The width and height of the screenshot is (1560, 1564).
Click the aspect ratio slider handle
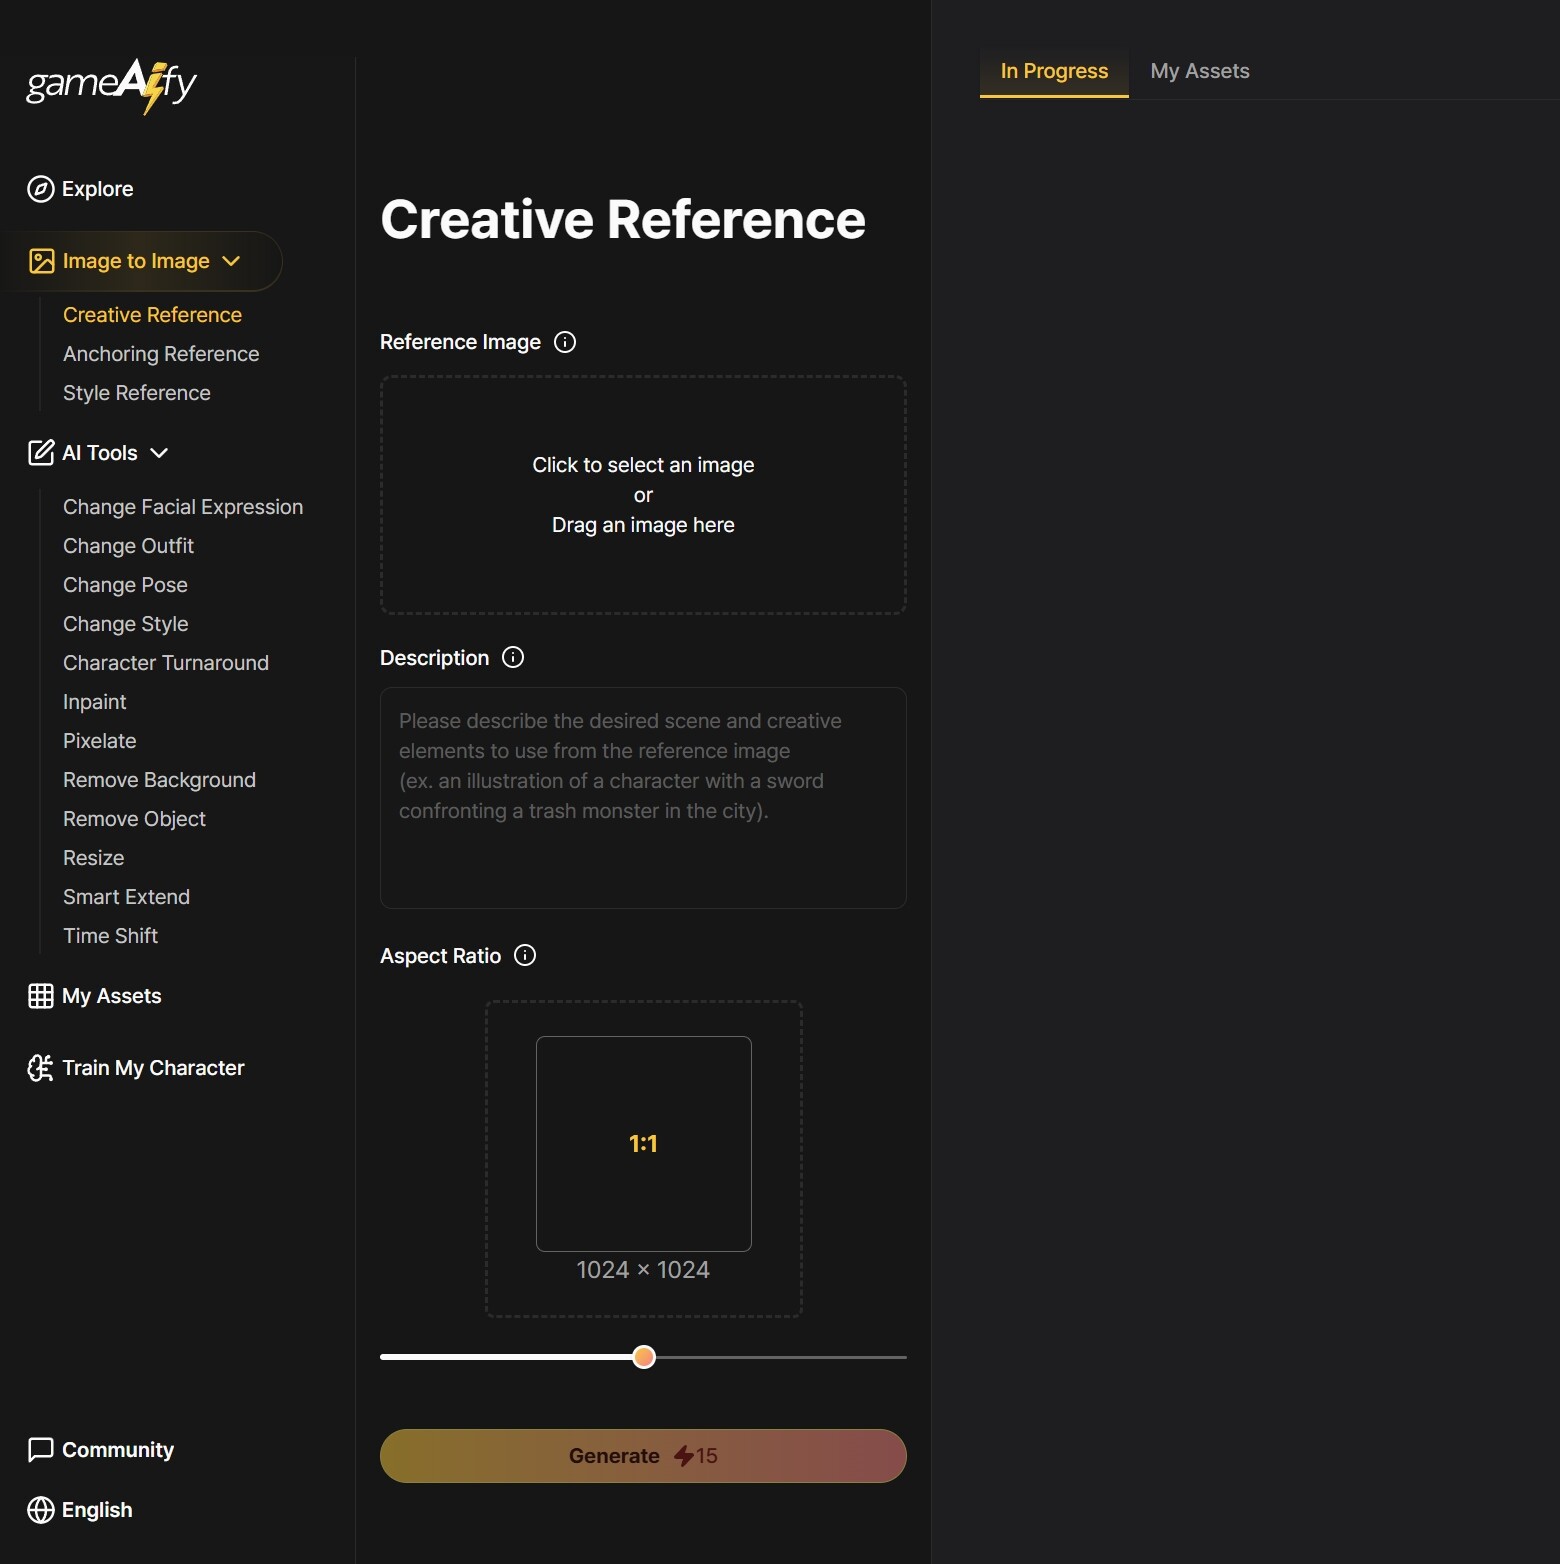pos(644,1357)
